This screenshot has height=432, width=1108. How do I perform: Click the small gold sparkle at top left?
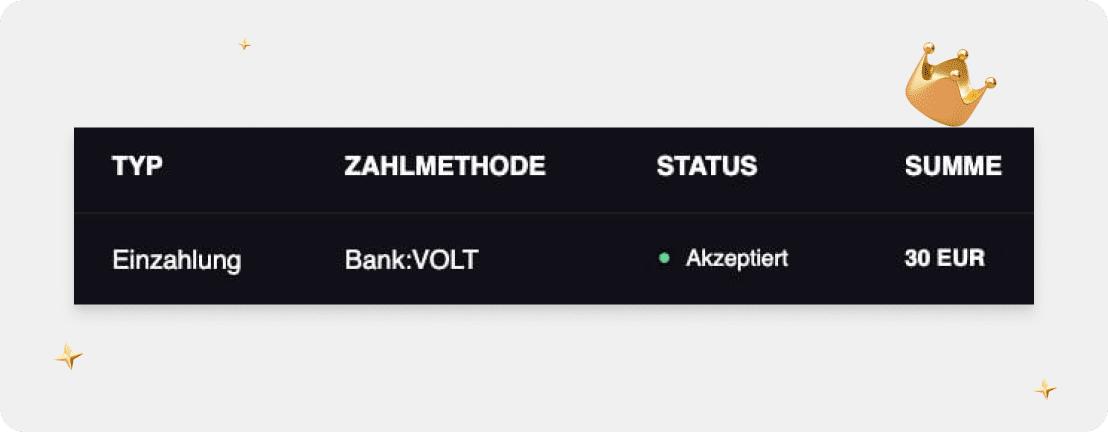tap(244, 45)
